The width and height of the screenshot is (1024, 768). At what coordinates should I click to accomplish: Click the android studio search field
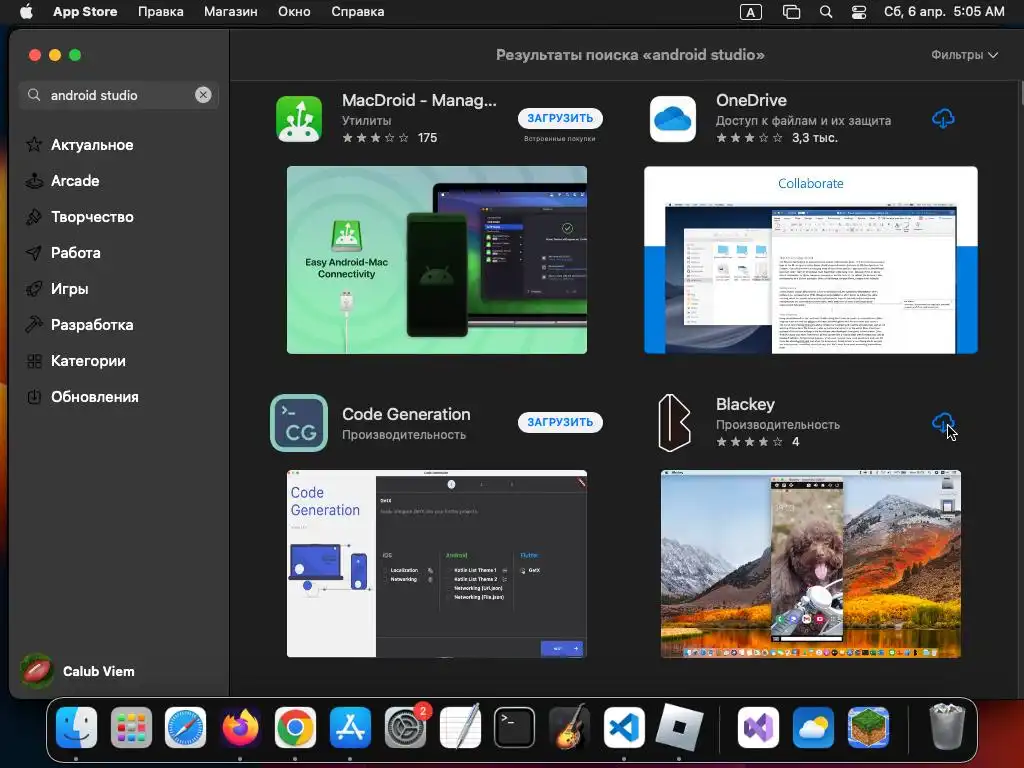(x=119, y=95)
